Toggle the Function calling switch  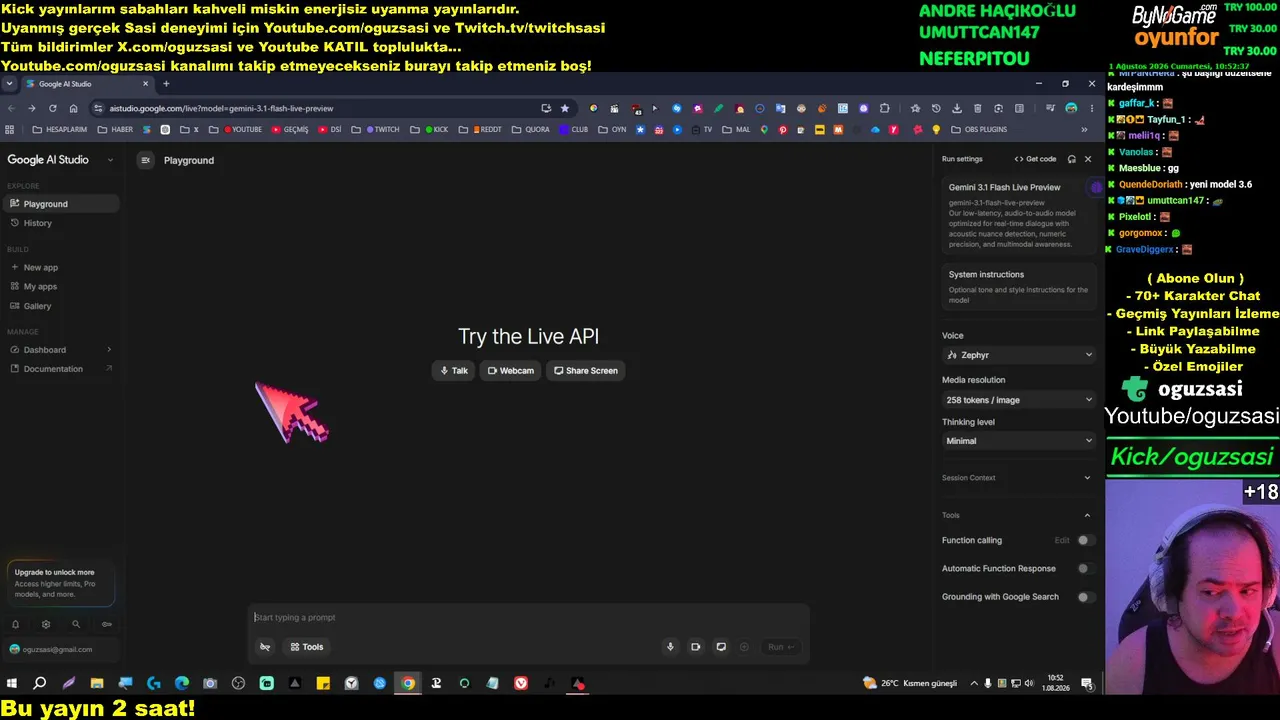click(1084, 540)
